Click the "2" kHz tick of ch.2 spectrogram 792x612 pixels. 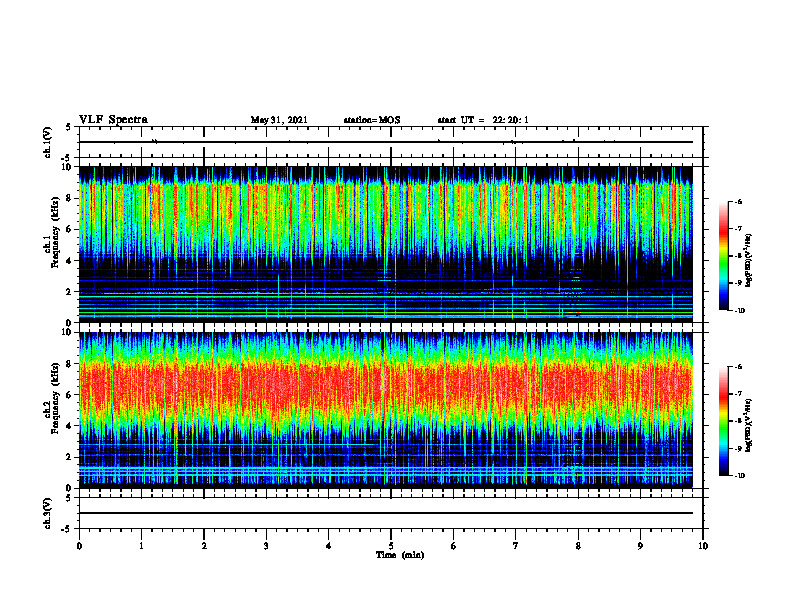pos(70,457)
